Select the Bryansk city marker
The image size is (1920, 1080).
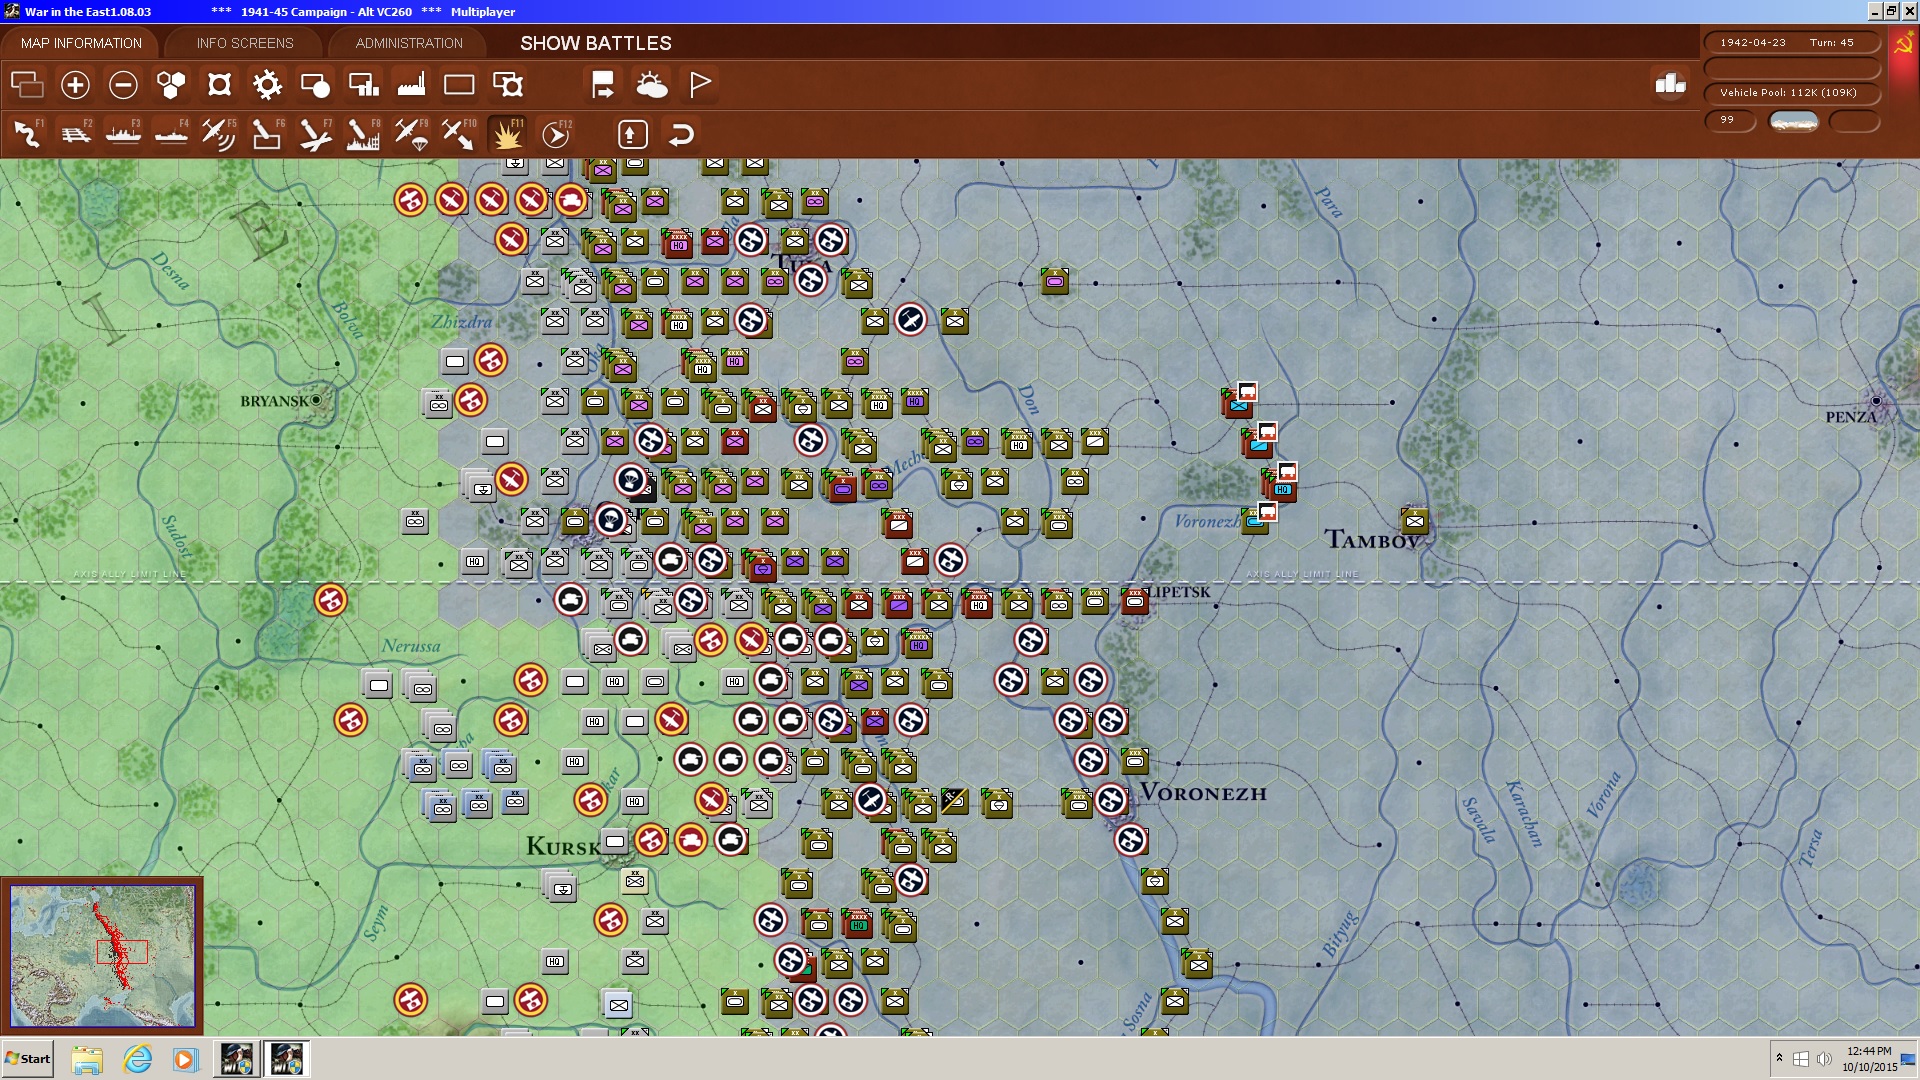click(316, 400)
